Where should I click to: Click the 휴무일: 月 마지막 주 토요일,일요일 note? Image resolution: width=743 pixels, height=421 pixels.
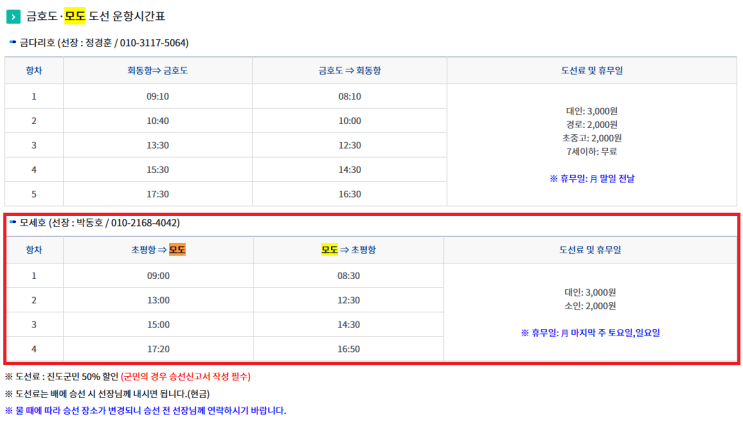(590, 333)
